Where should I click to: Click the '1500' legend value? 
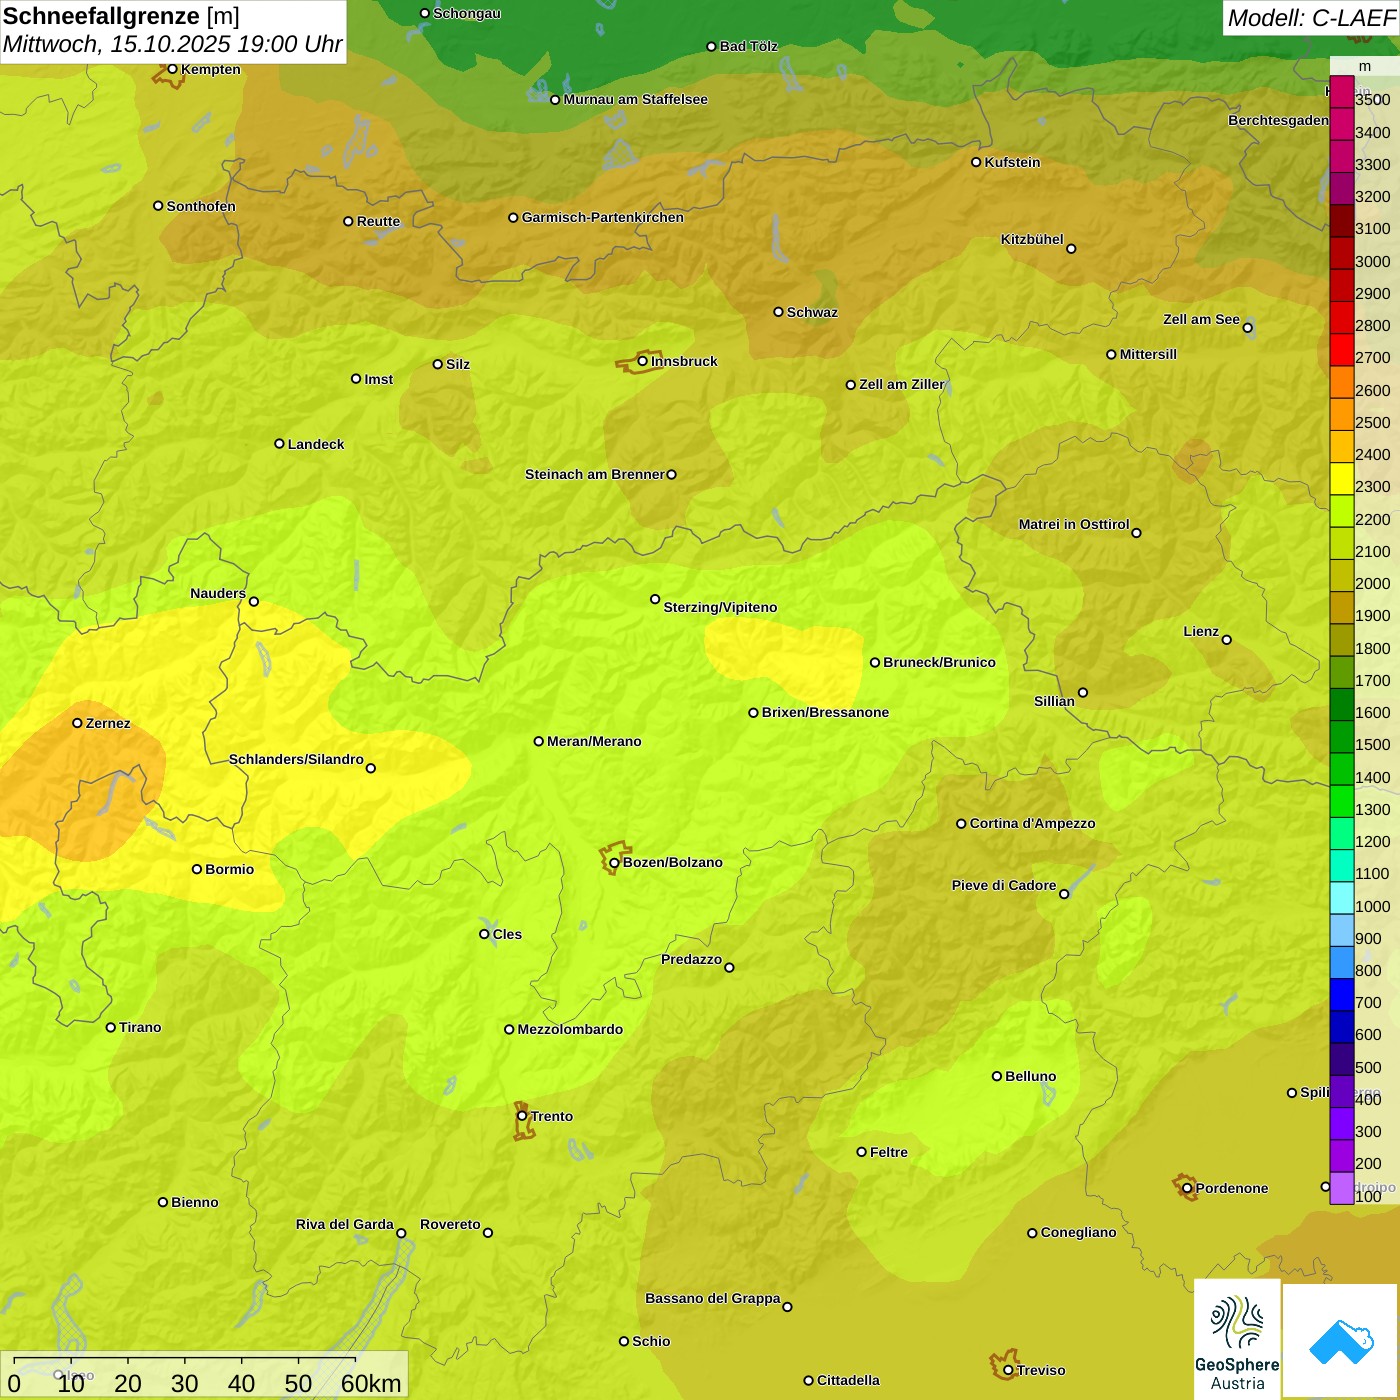1372,744
